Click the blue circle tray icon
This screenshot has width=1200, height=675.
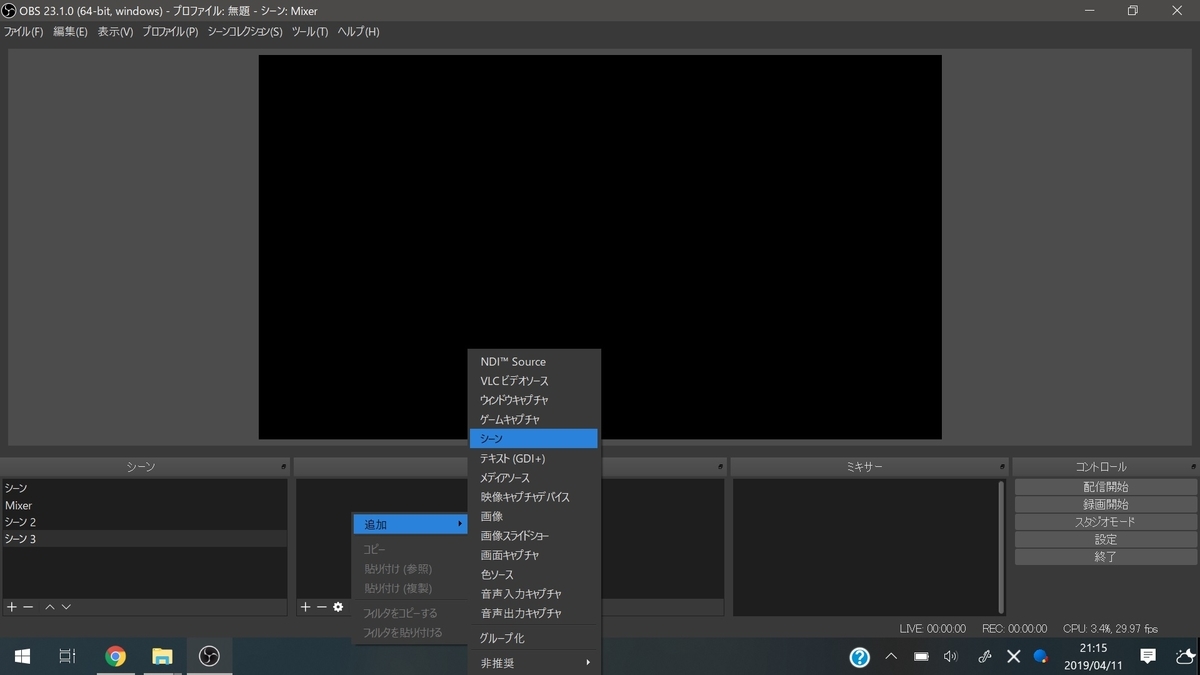[x=1041, y=657]
